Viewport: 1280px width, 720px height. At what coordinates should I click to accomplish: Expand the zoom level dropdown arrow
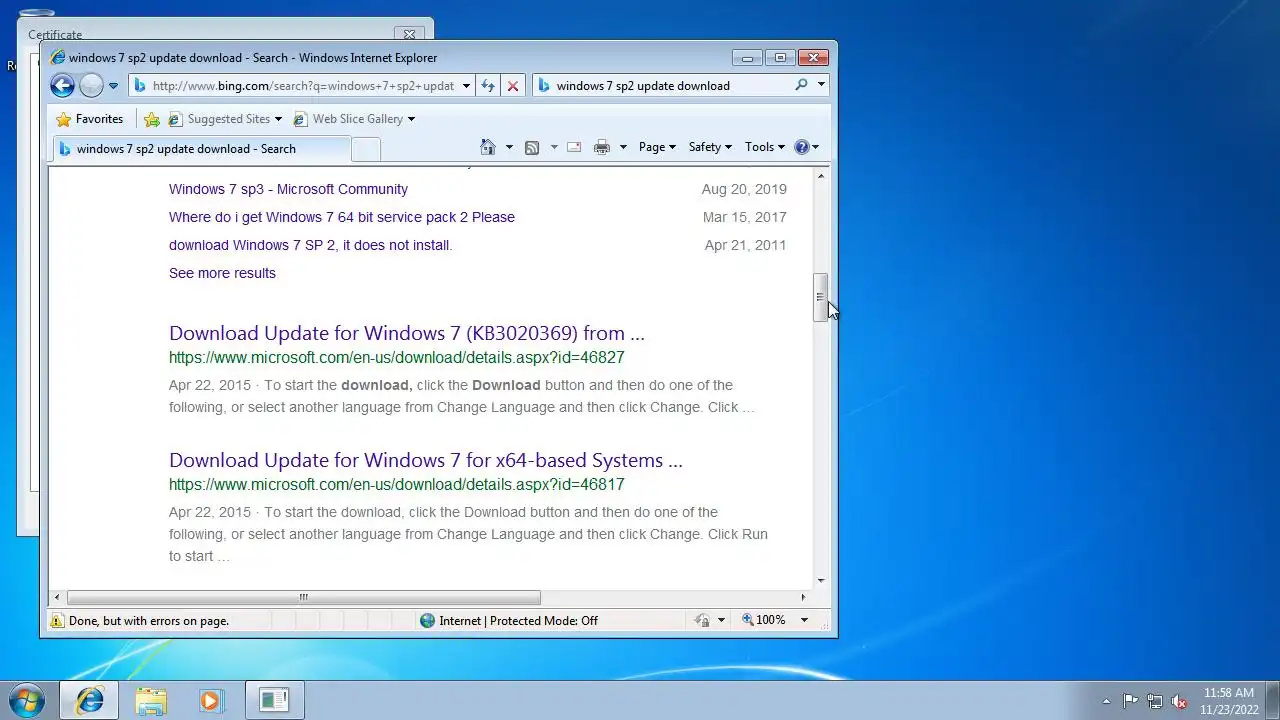pyautogui.click(x=803, y=621)
